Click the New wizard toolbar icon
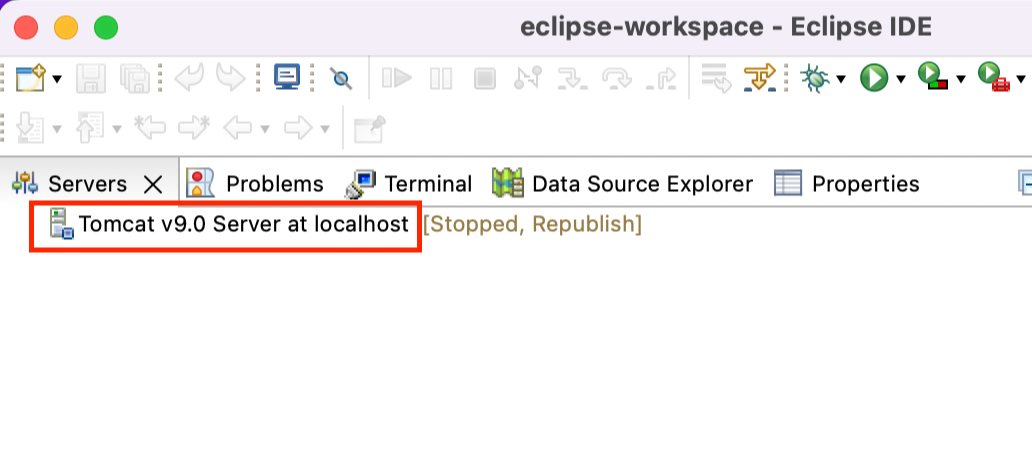Image resolution: width=1032 pixels, height=476 pixels. [30, 78]
